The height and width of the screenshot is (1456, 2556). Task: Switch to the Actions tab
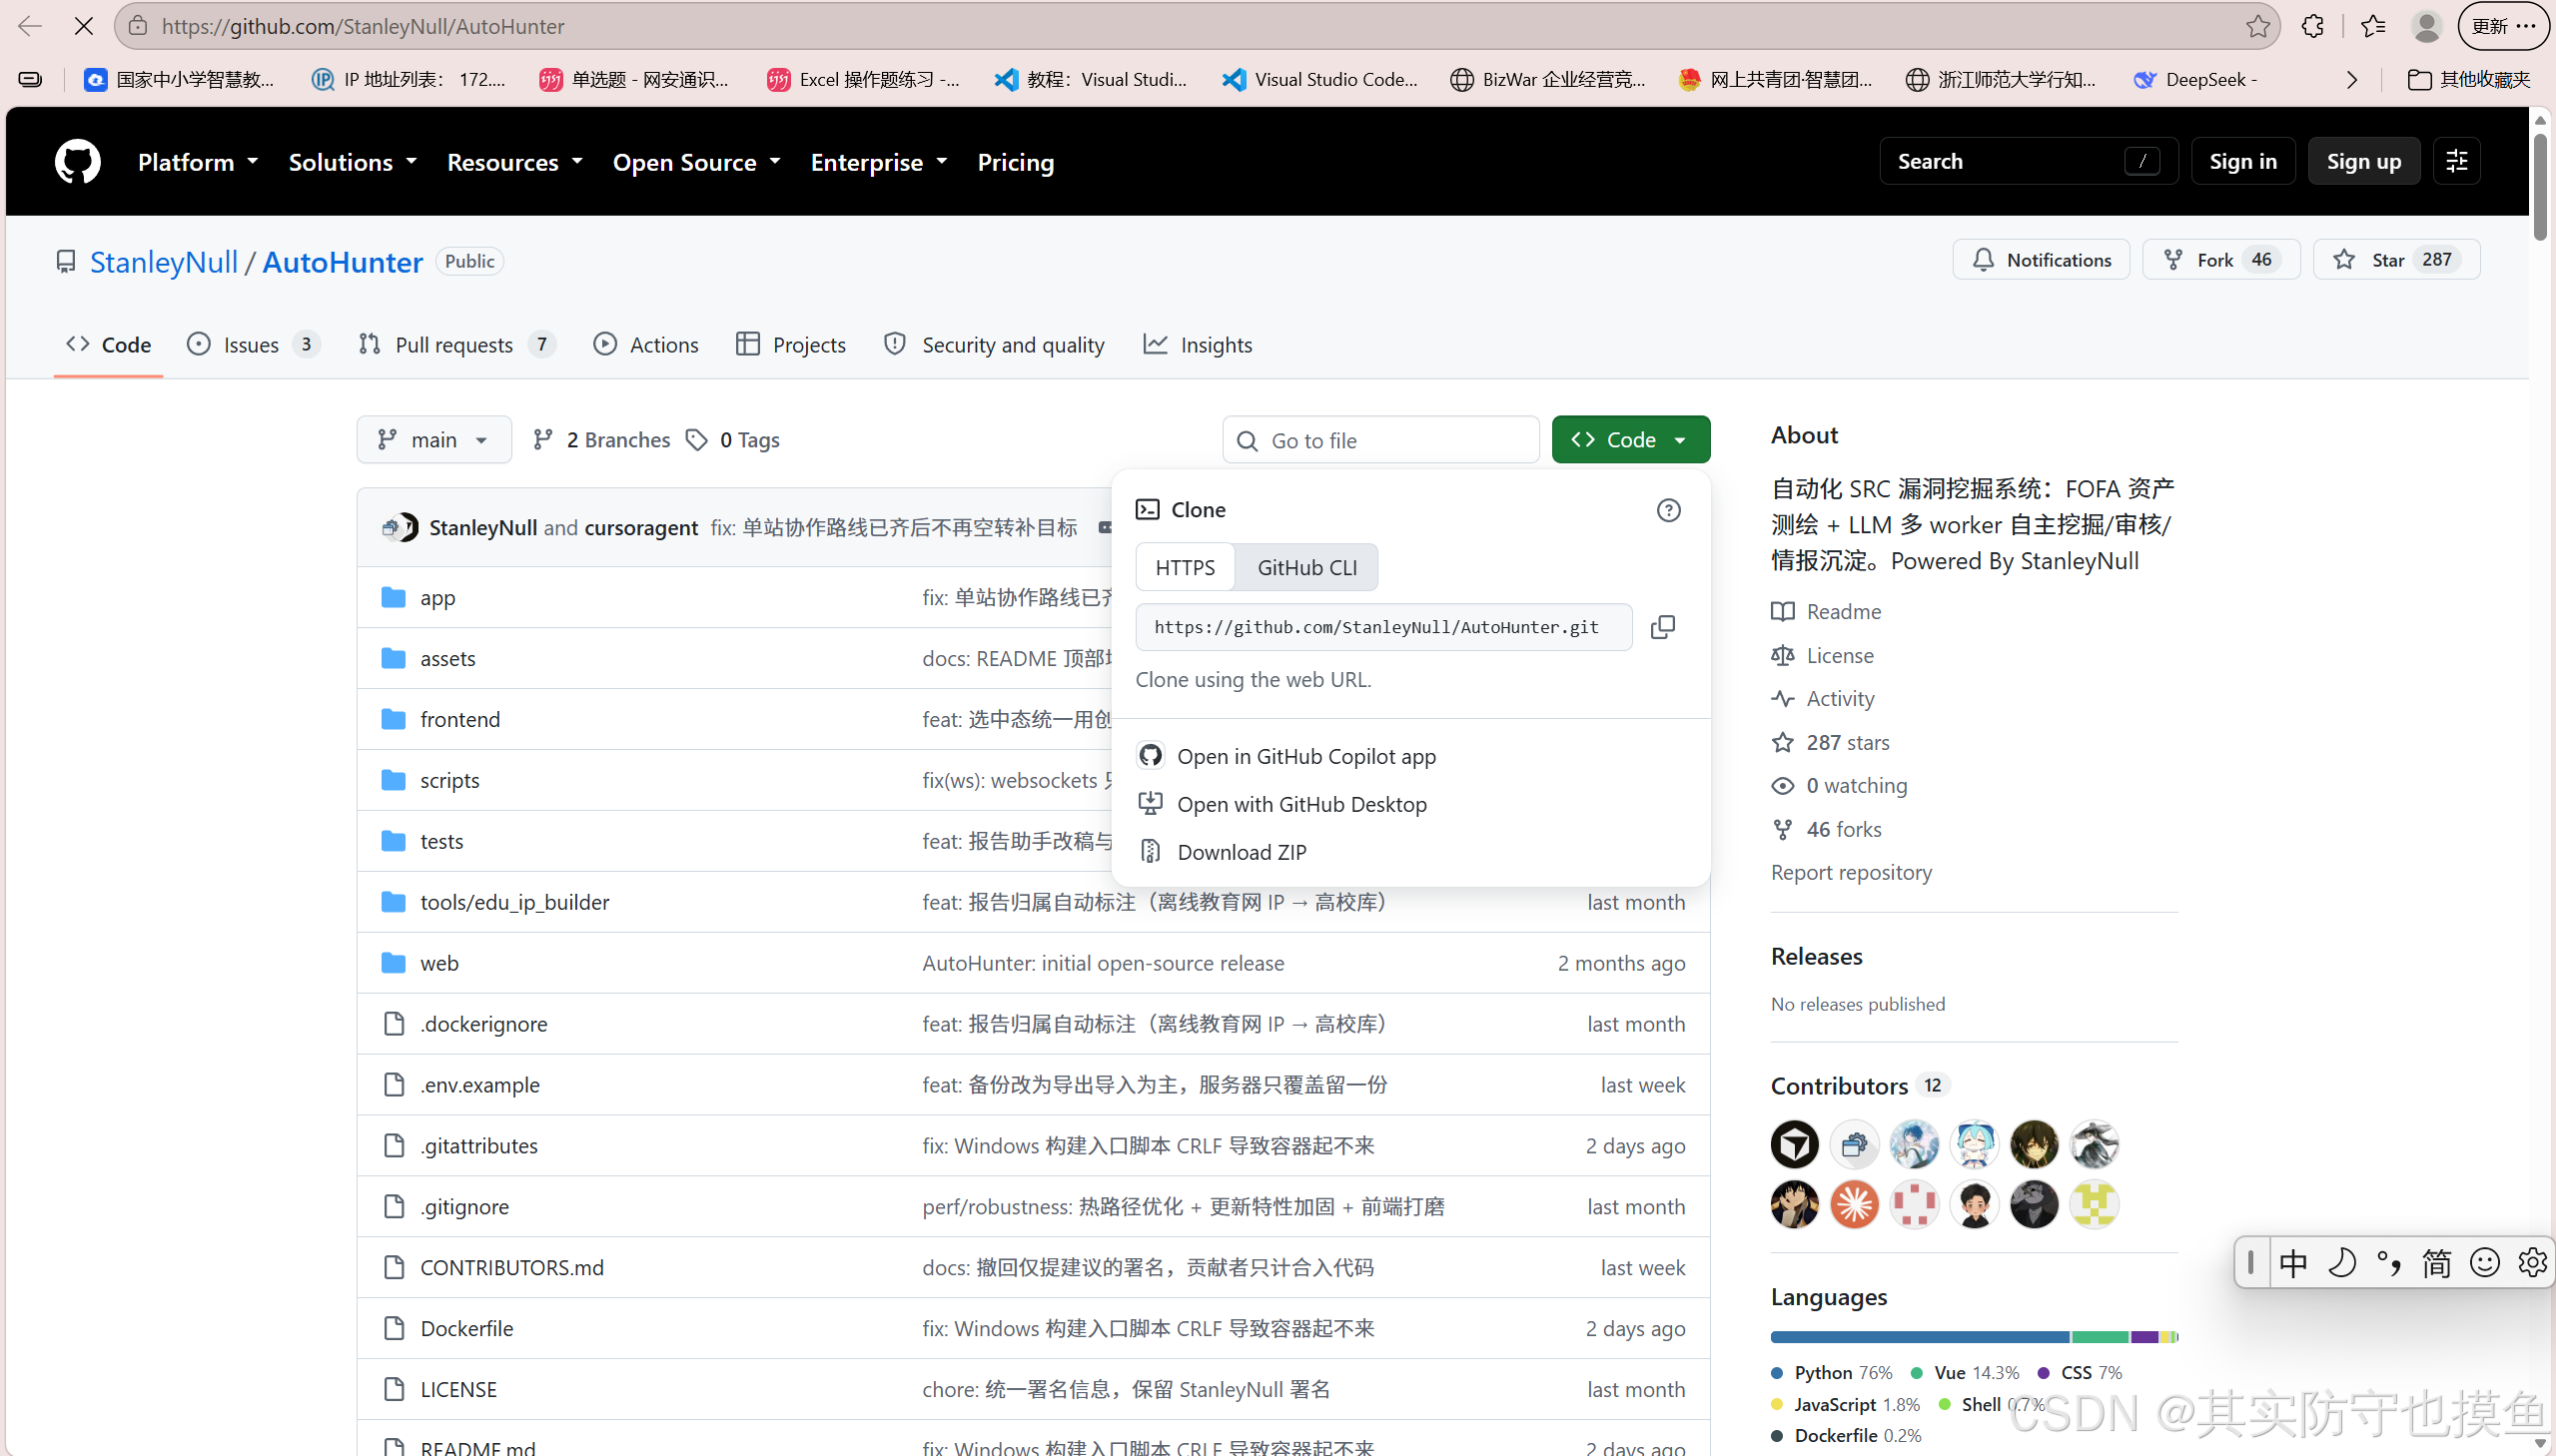click(x=645, y=345)
